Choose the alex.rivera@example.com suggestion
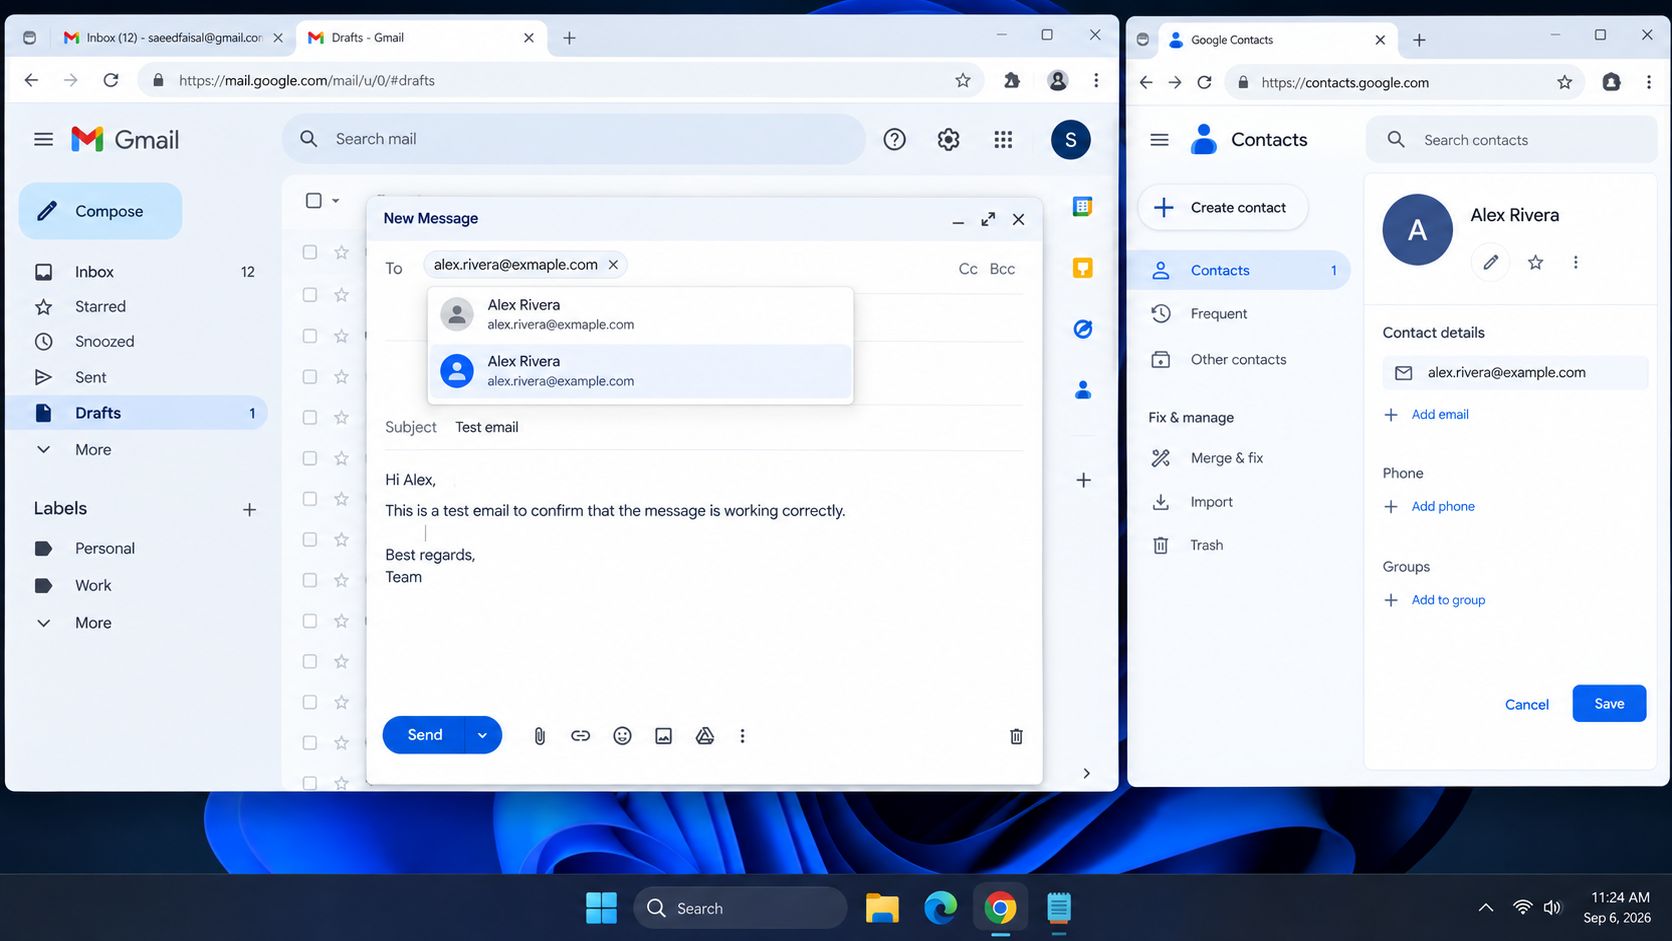The height and width of the screenshot is (941, 1672). pos(640,371)
